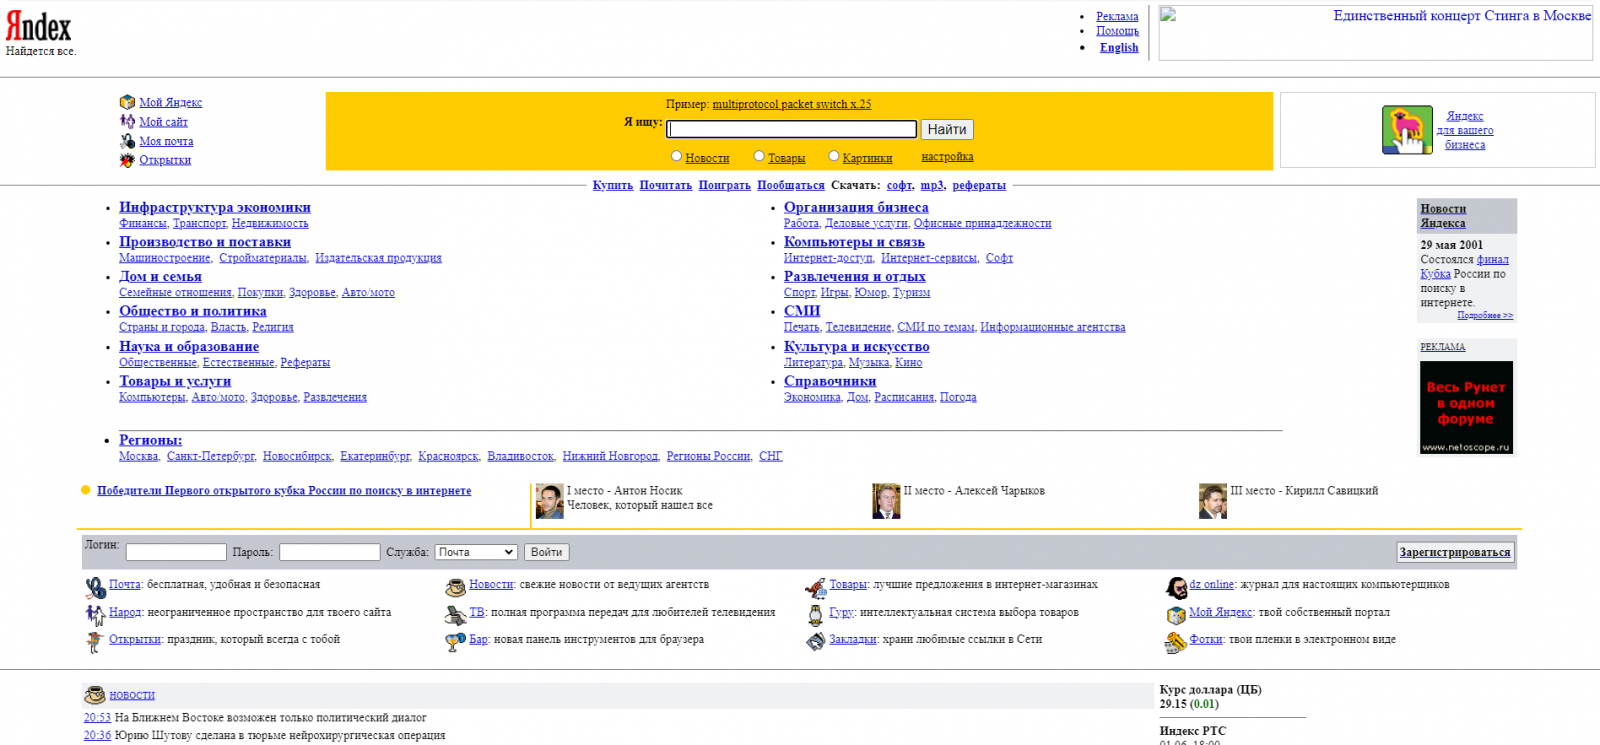This screenshot has height=745, width=1600.
Task: Open the Общество и политика category
Action: [x=193, y=311]
